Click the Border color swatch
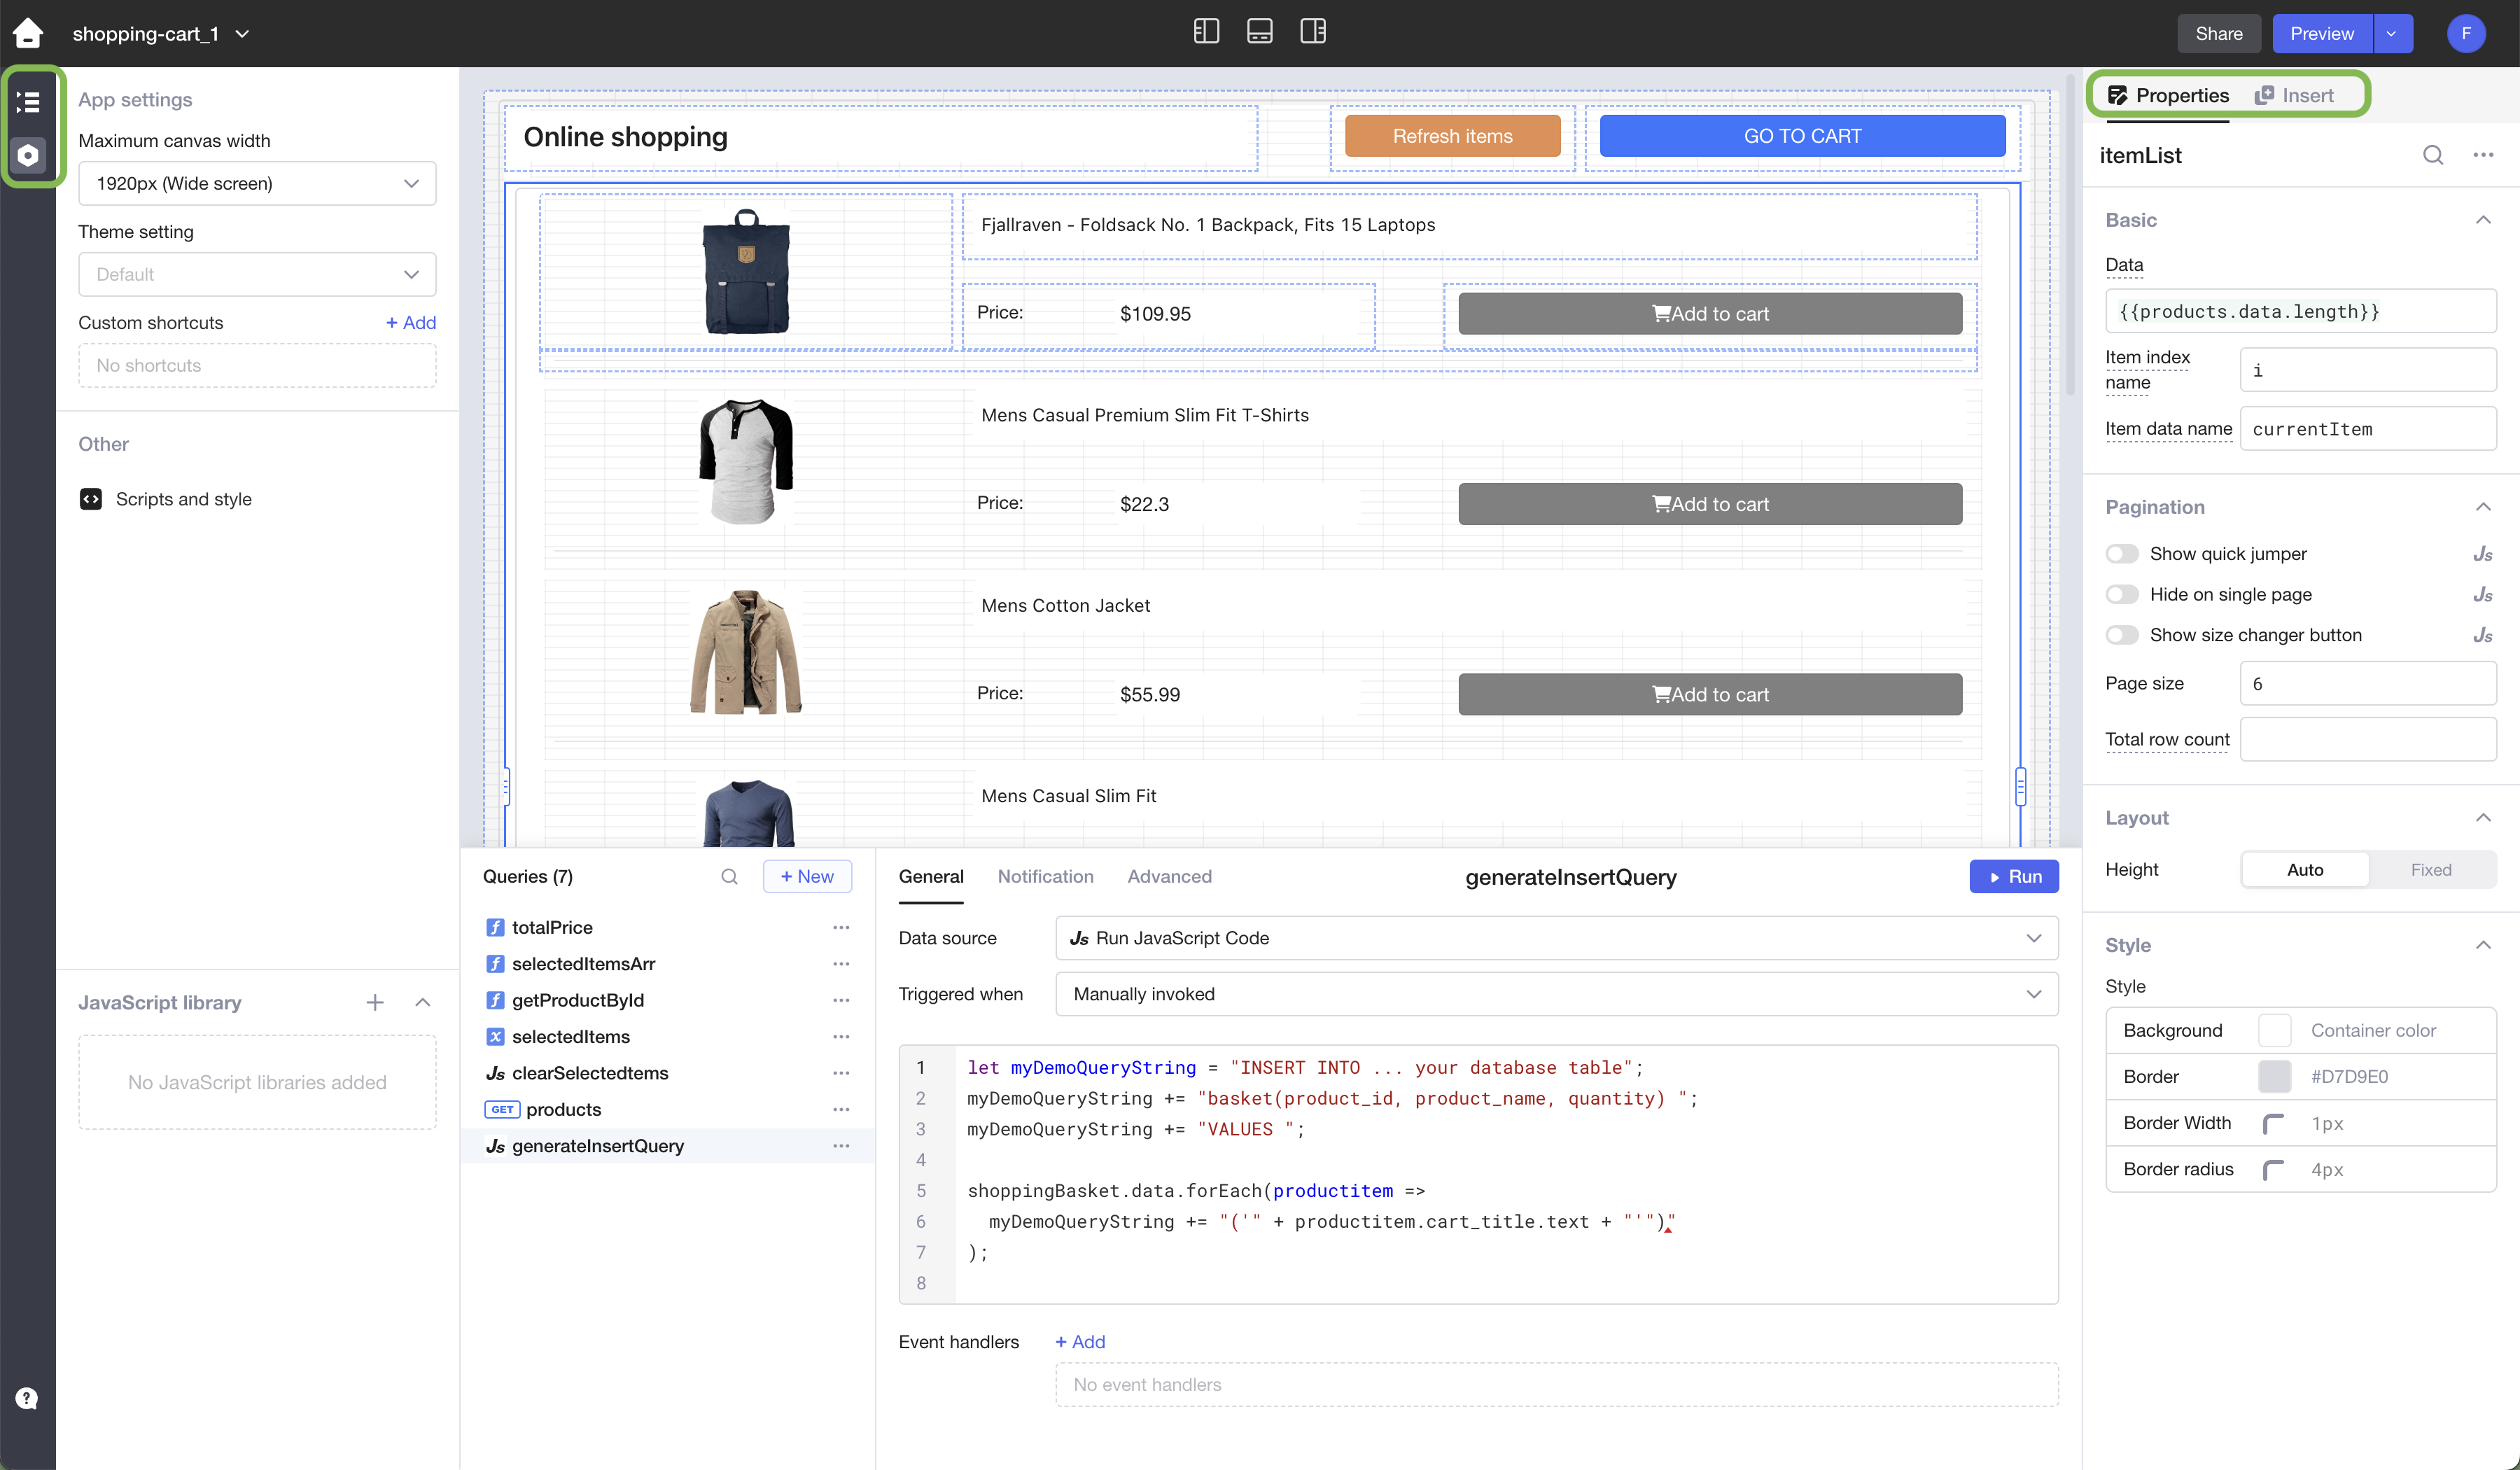 click(2274, 1077)
